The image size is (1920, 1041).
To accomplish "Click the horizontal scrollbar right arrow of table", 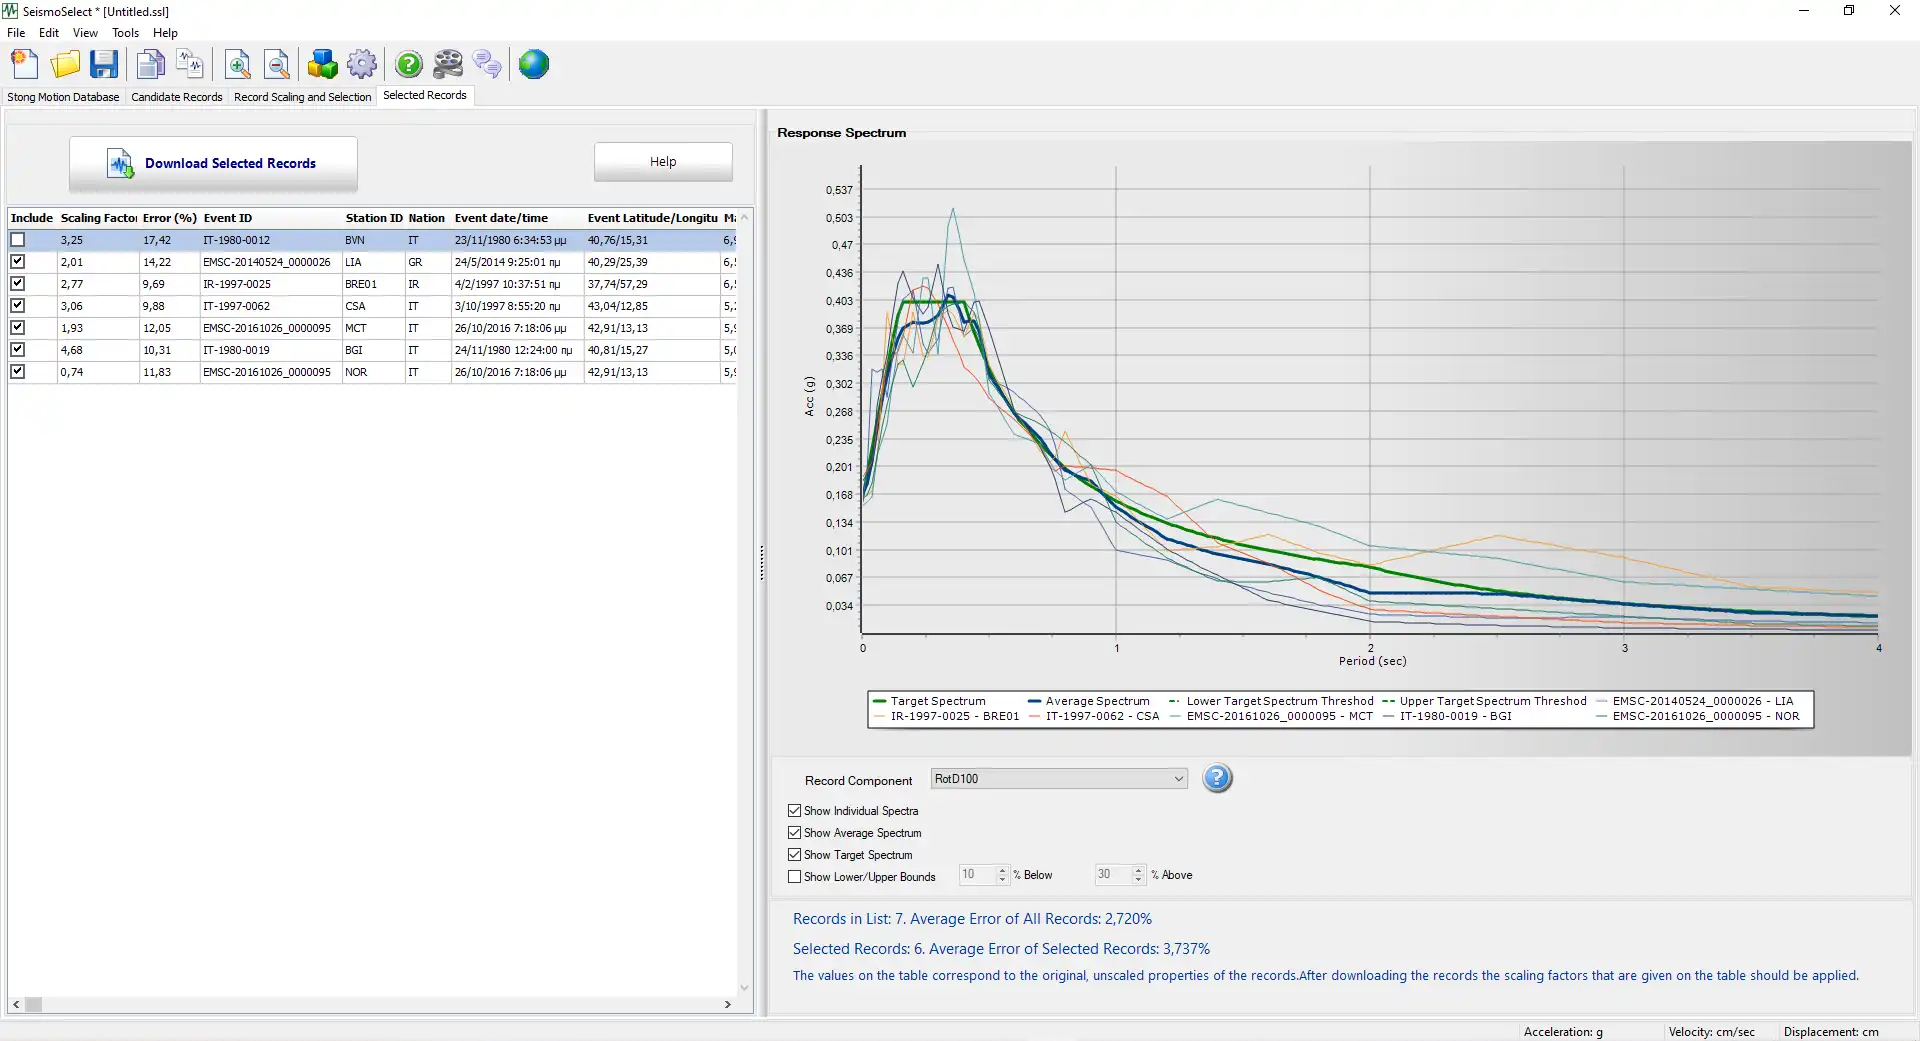I will pyautogui.click(x=727, y=1004).
